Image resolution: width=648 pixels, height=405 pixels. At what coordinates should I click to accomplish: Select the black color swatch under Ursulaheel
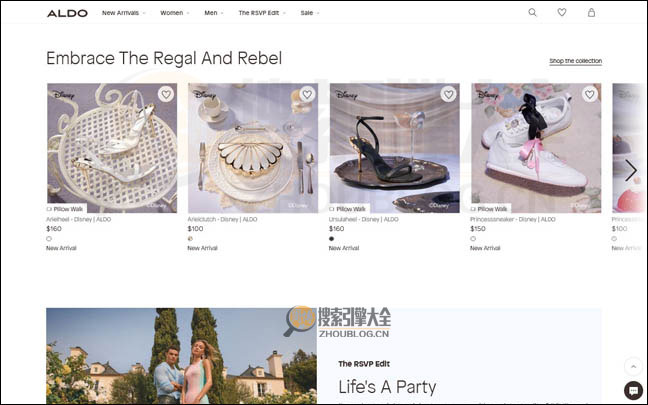tap(332, 239)
